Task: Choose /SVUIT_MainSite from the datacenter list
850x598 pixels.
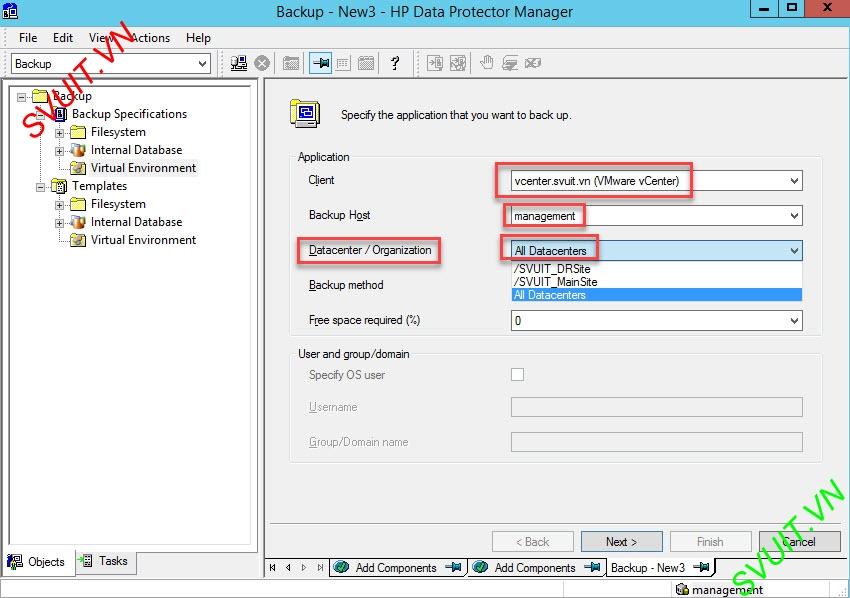Action: [656, 282]
